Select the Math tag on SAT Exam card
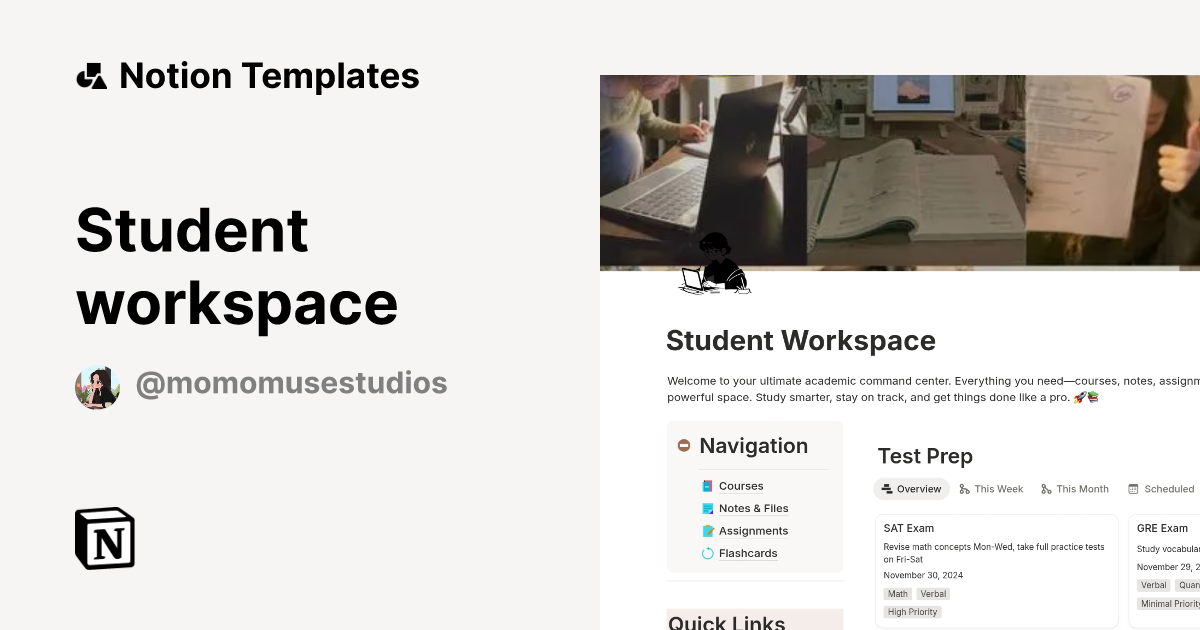 click(897, 593)
